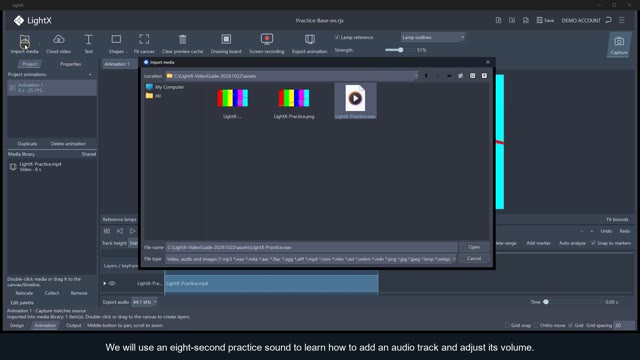
Task: Open the Shapes dropdown arrow
Action: (127, 52)
